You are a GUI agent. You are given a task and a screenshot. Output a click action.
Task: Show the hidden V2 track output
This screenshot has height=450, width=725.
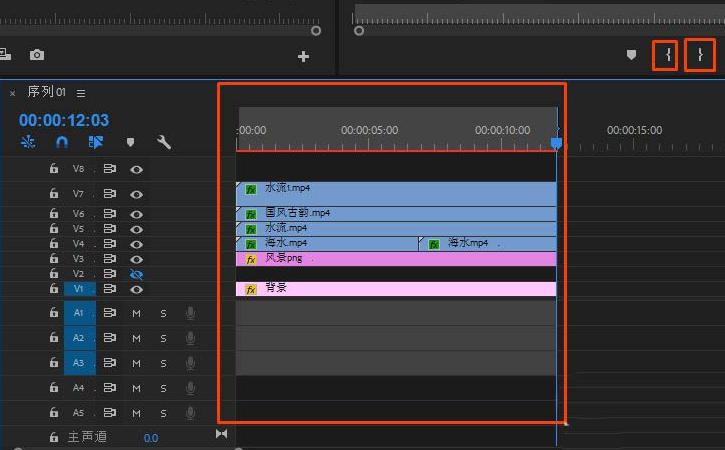point(136,275)
